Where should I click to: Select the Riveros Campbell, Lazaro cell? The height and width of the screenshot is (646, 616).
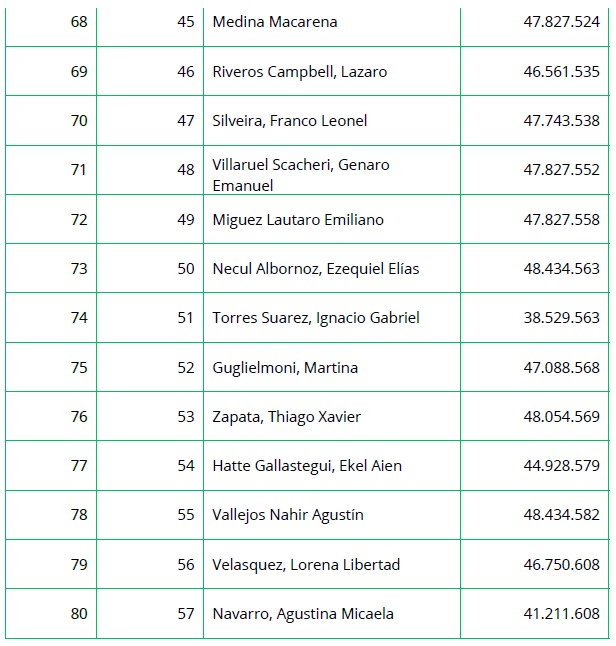point(300,72)
